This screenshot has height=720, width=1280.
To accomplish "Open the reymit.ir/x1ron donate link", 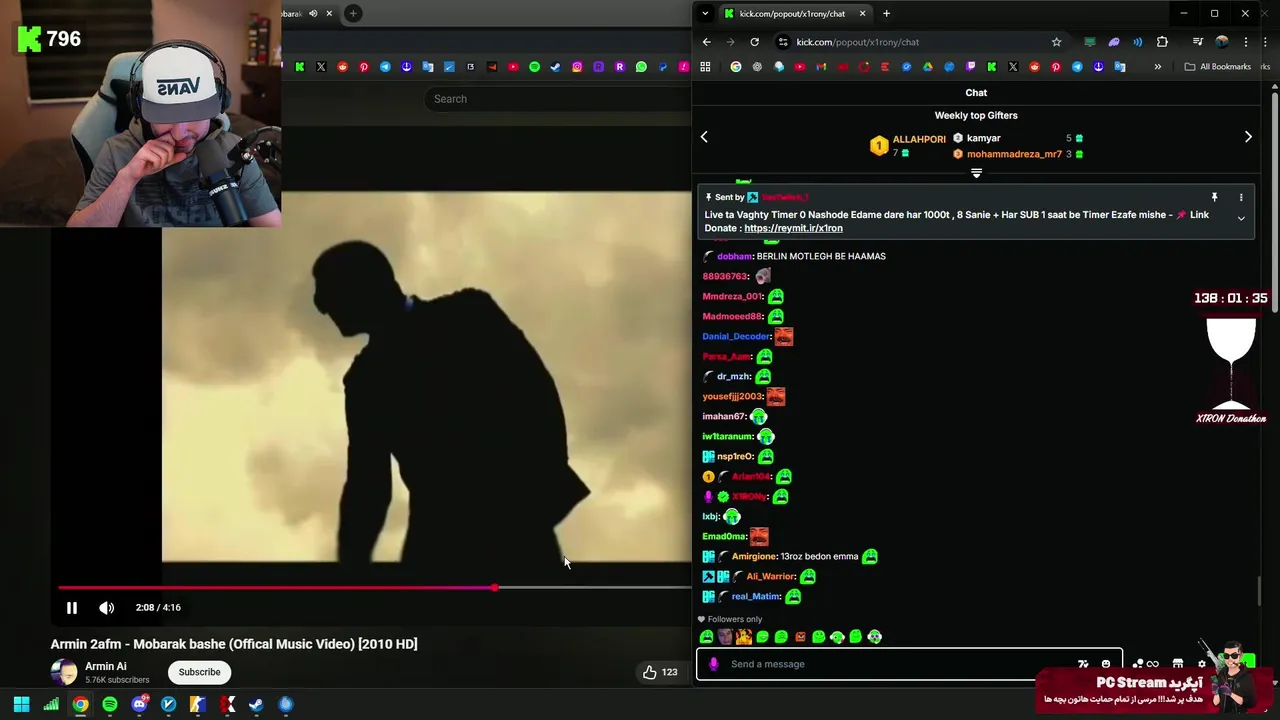I will (x=793, y=228).
